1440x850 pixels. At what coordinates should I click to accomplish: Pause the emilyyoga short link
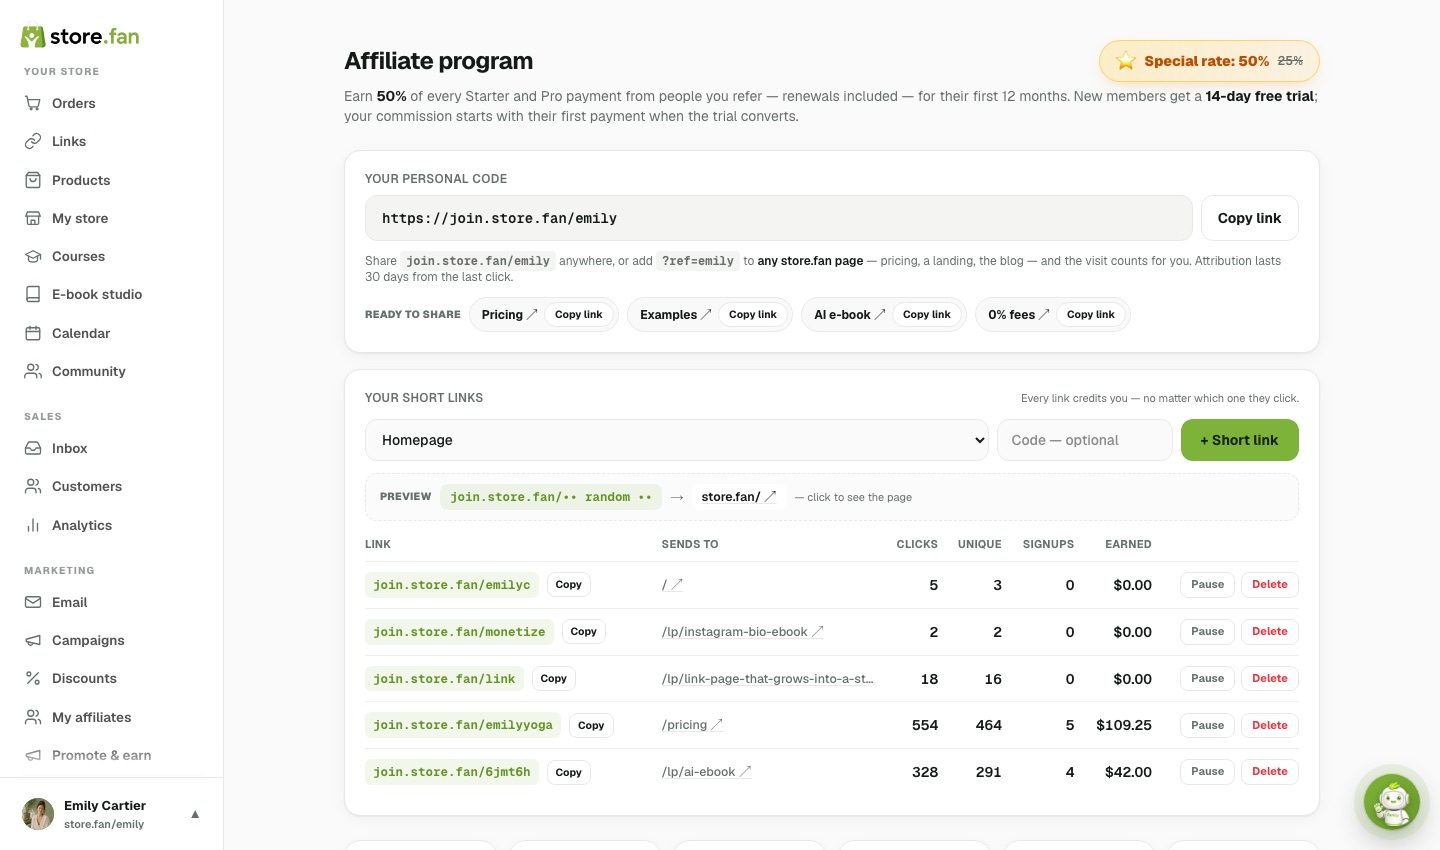click(1207, 725)
